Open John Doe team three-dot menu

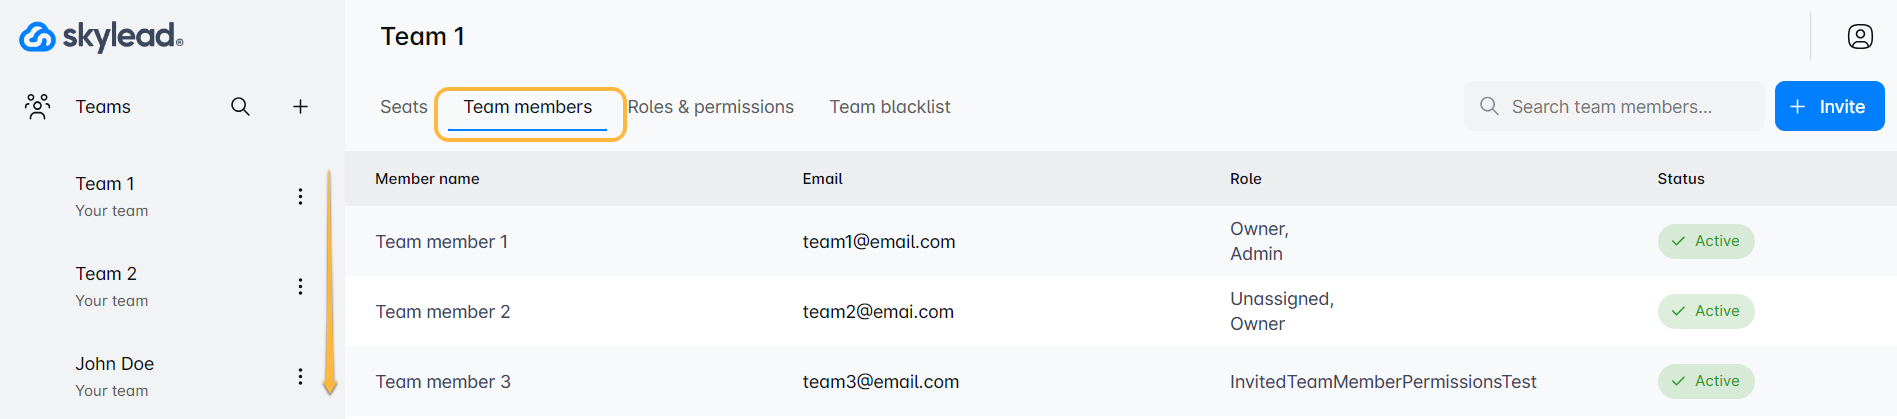click(300, 377)
